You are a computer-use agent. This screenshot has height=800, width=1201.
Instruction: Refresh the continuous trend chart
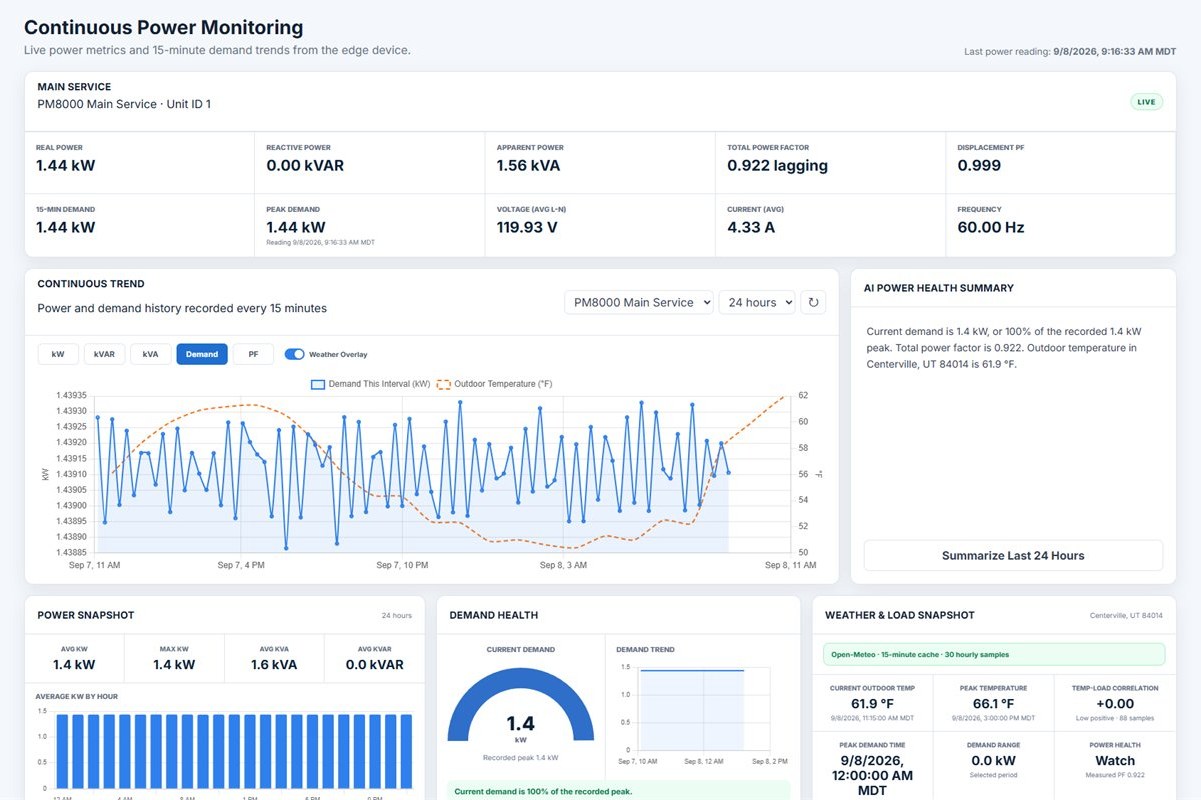[x=812, y=302]
